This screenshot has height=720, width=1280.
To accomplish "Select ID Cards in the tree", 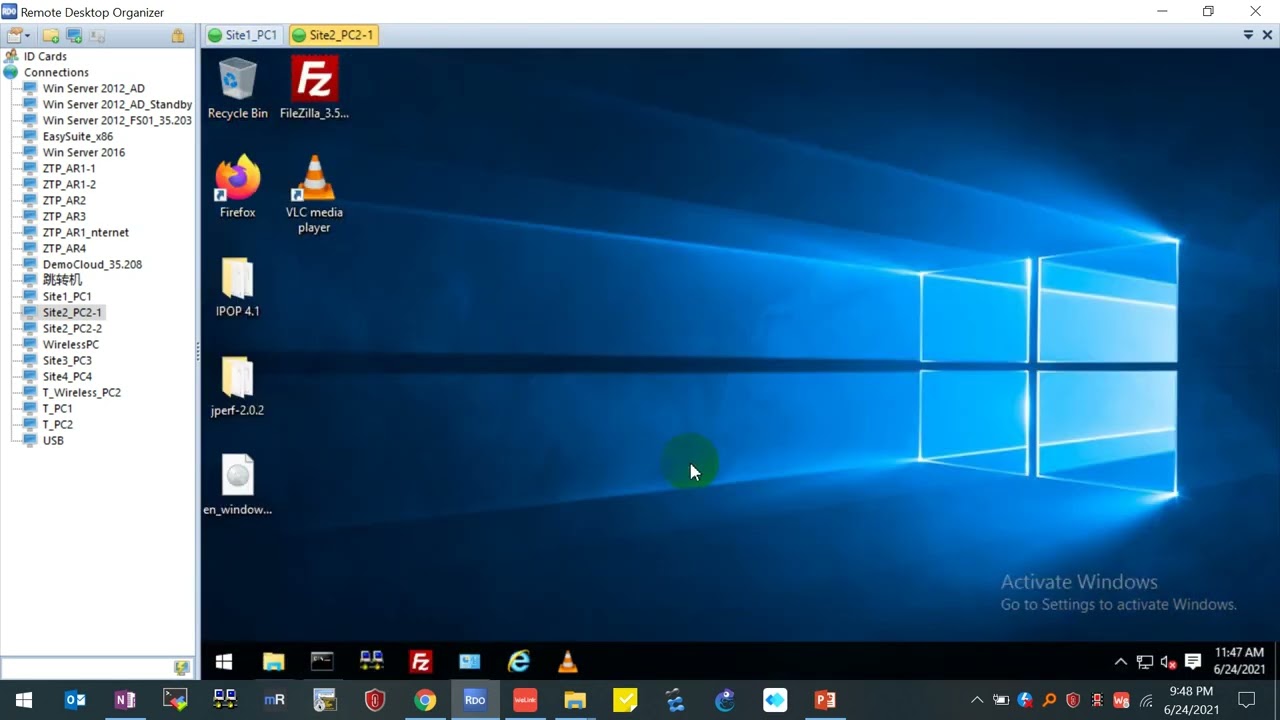I will pos(45,57).
